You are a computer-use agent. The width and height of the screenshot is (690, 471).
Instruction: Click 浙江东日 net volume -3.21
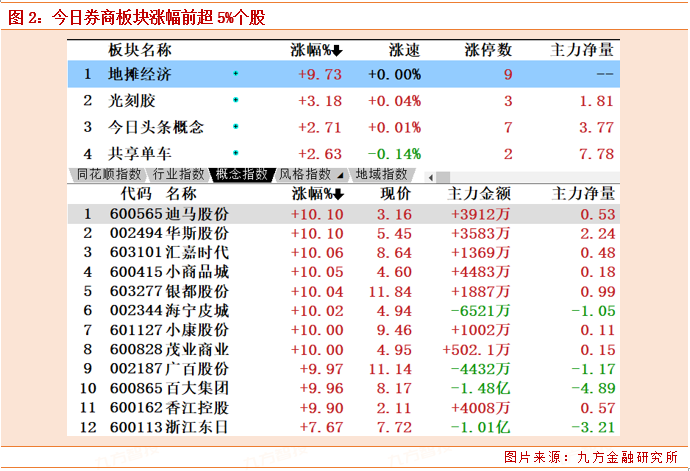pos(593,427)
